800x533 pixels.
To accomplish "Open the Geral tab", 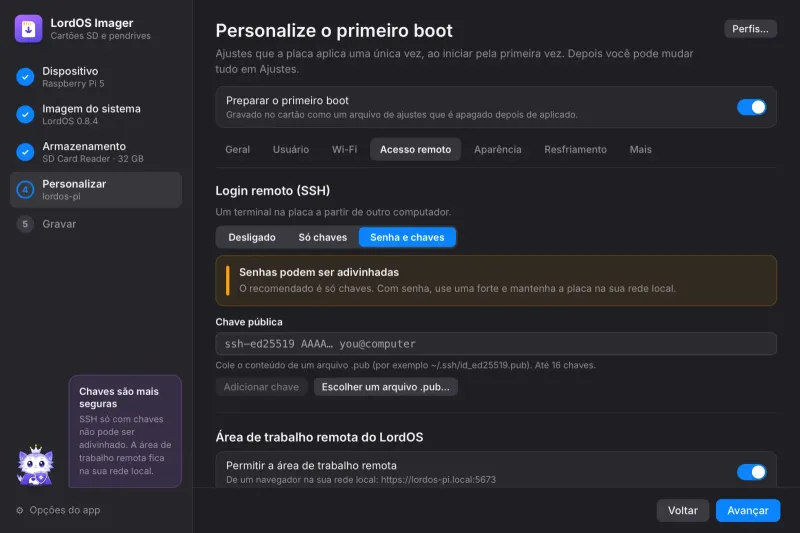I will coord(238,149).
